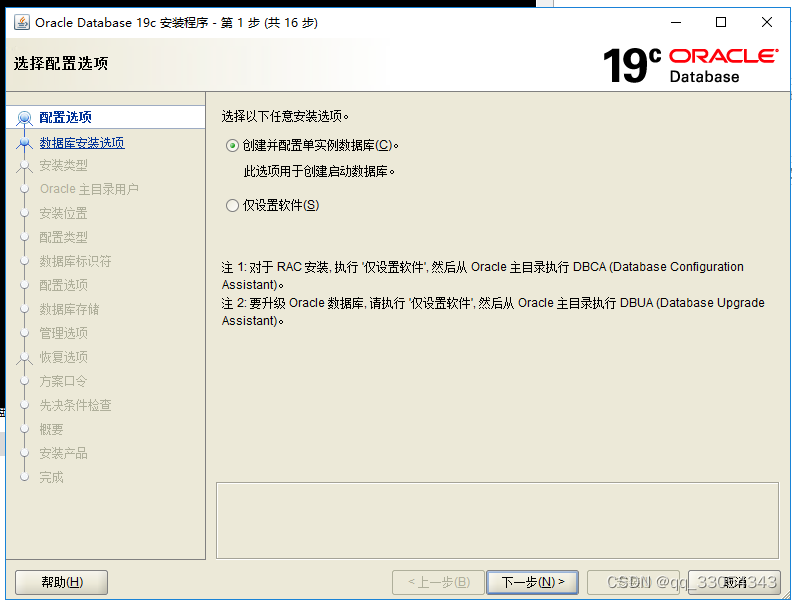The height and width of the screenshot is (600, 792).
Task: Click the step dot beside 数据库存储
Action: click(24, 309)
